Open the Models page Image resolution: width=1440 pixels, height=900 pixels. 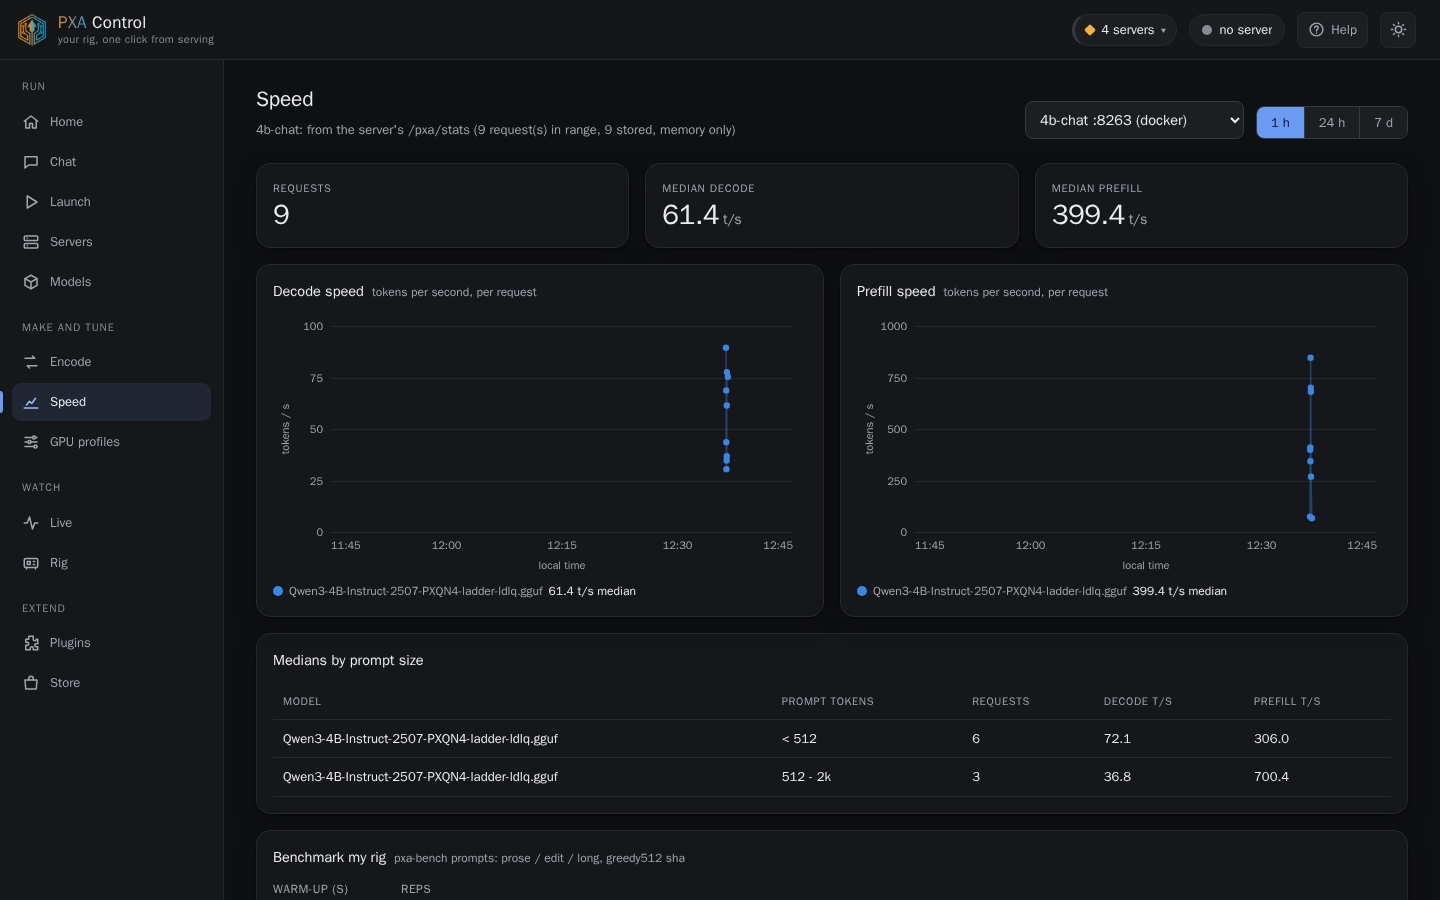(111, 282)
